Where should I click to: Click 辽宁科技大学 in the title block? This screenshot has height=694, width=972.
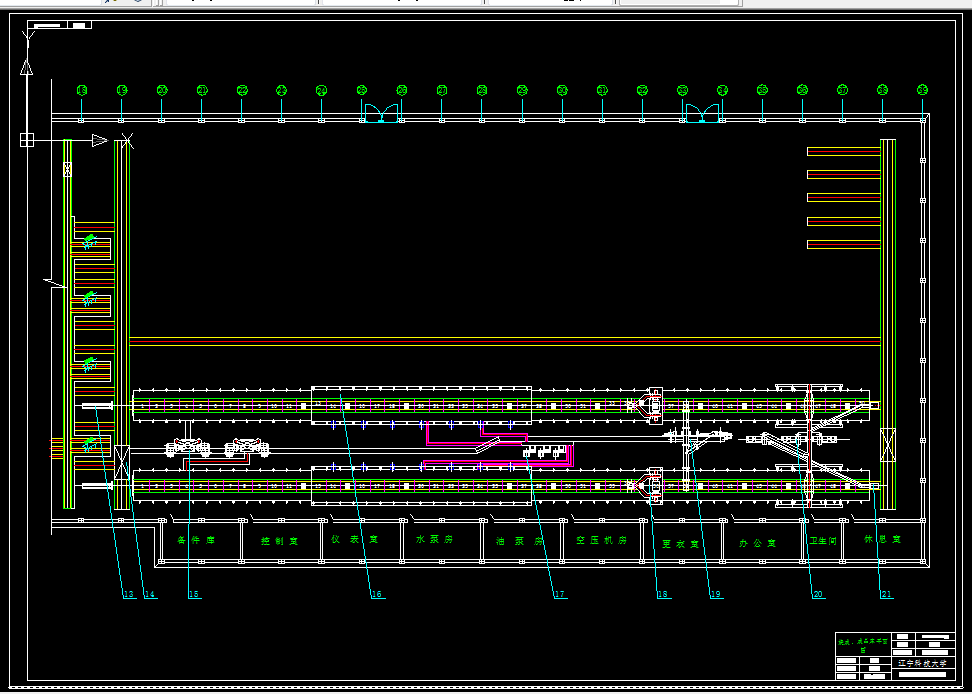(x=923, y=663)
